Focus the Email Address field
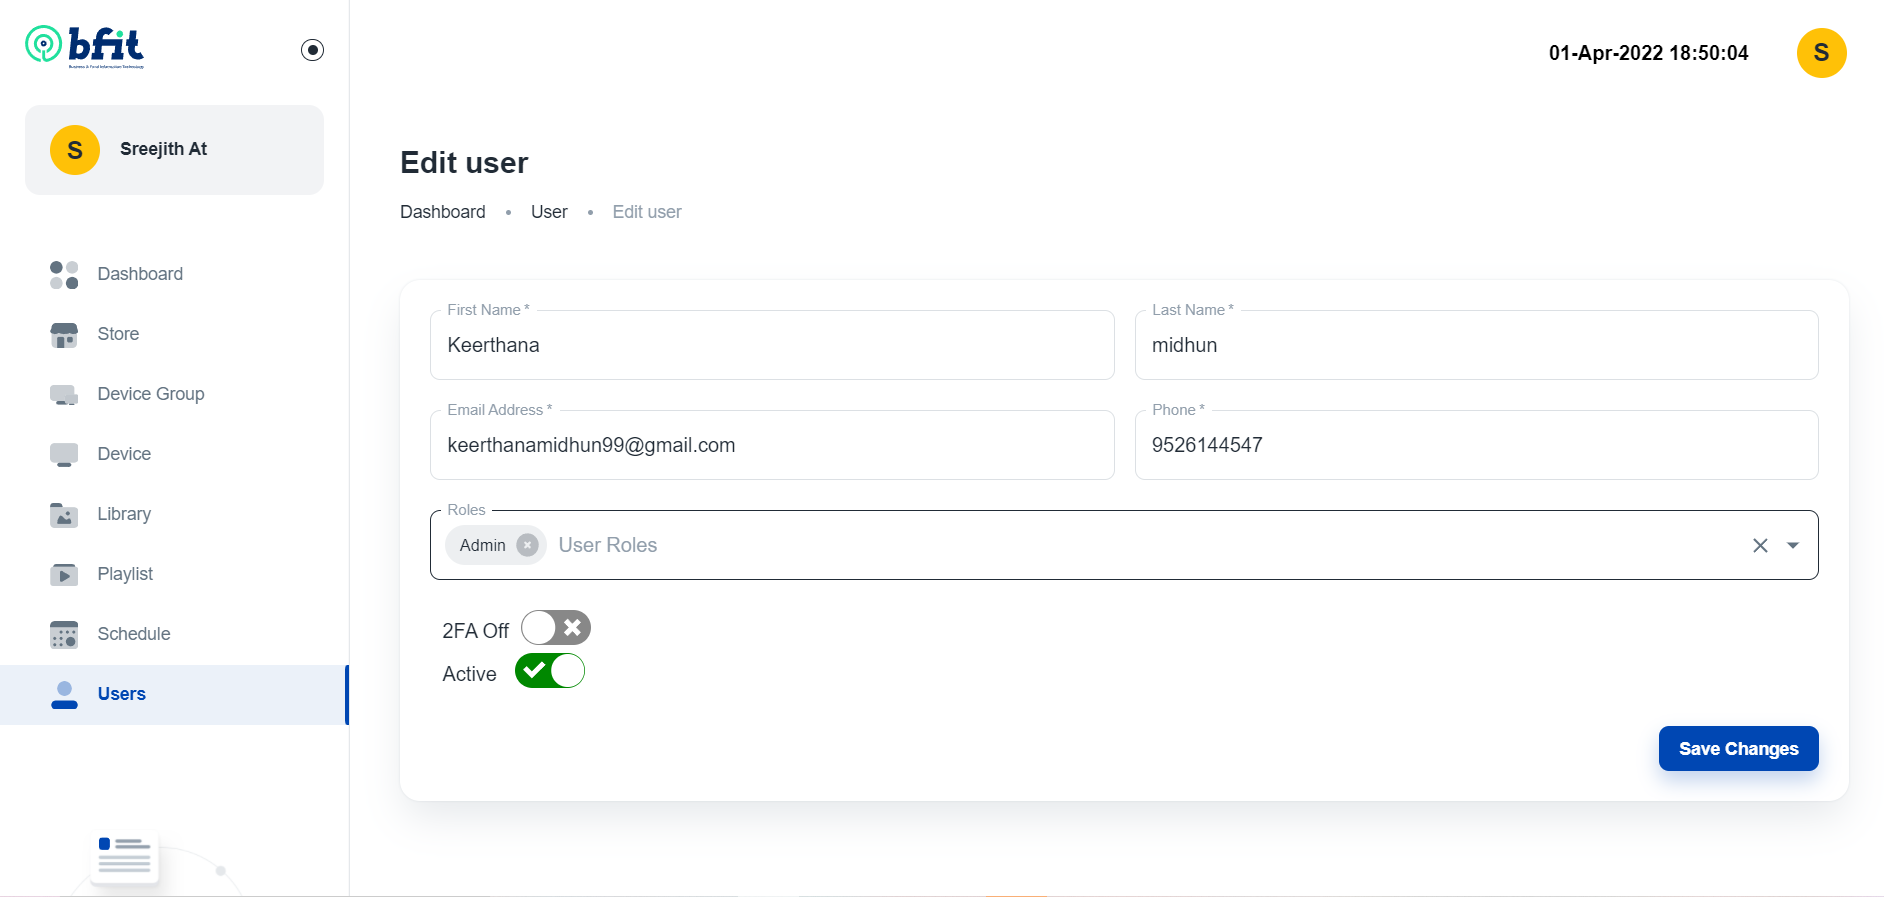The height and width of the screenshot is (897, 1884). coord(772,445)
